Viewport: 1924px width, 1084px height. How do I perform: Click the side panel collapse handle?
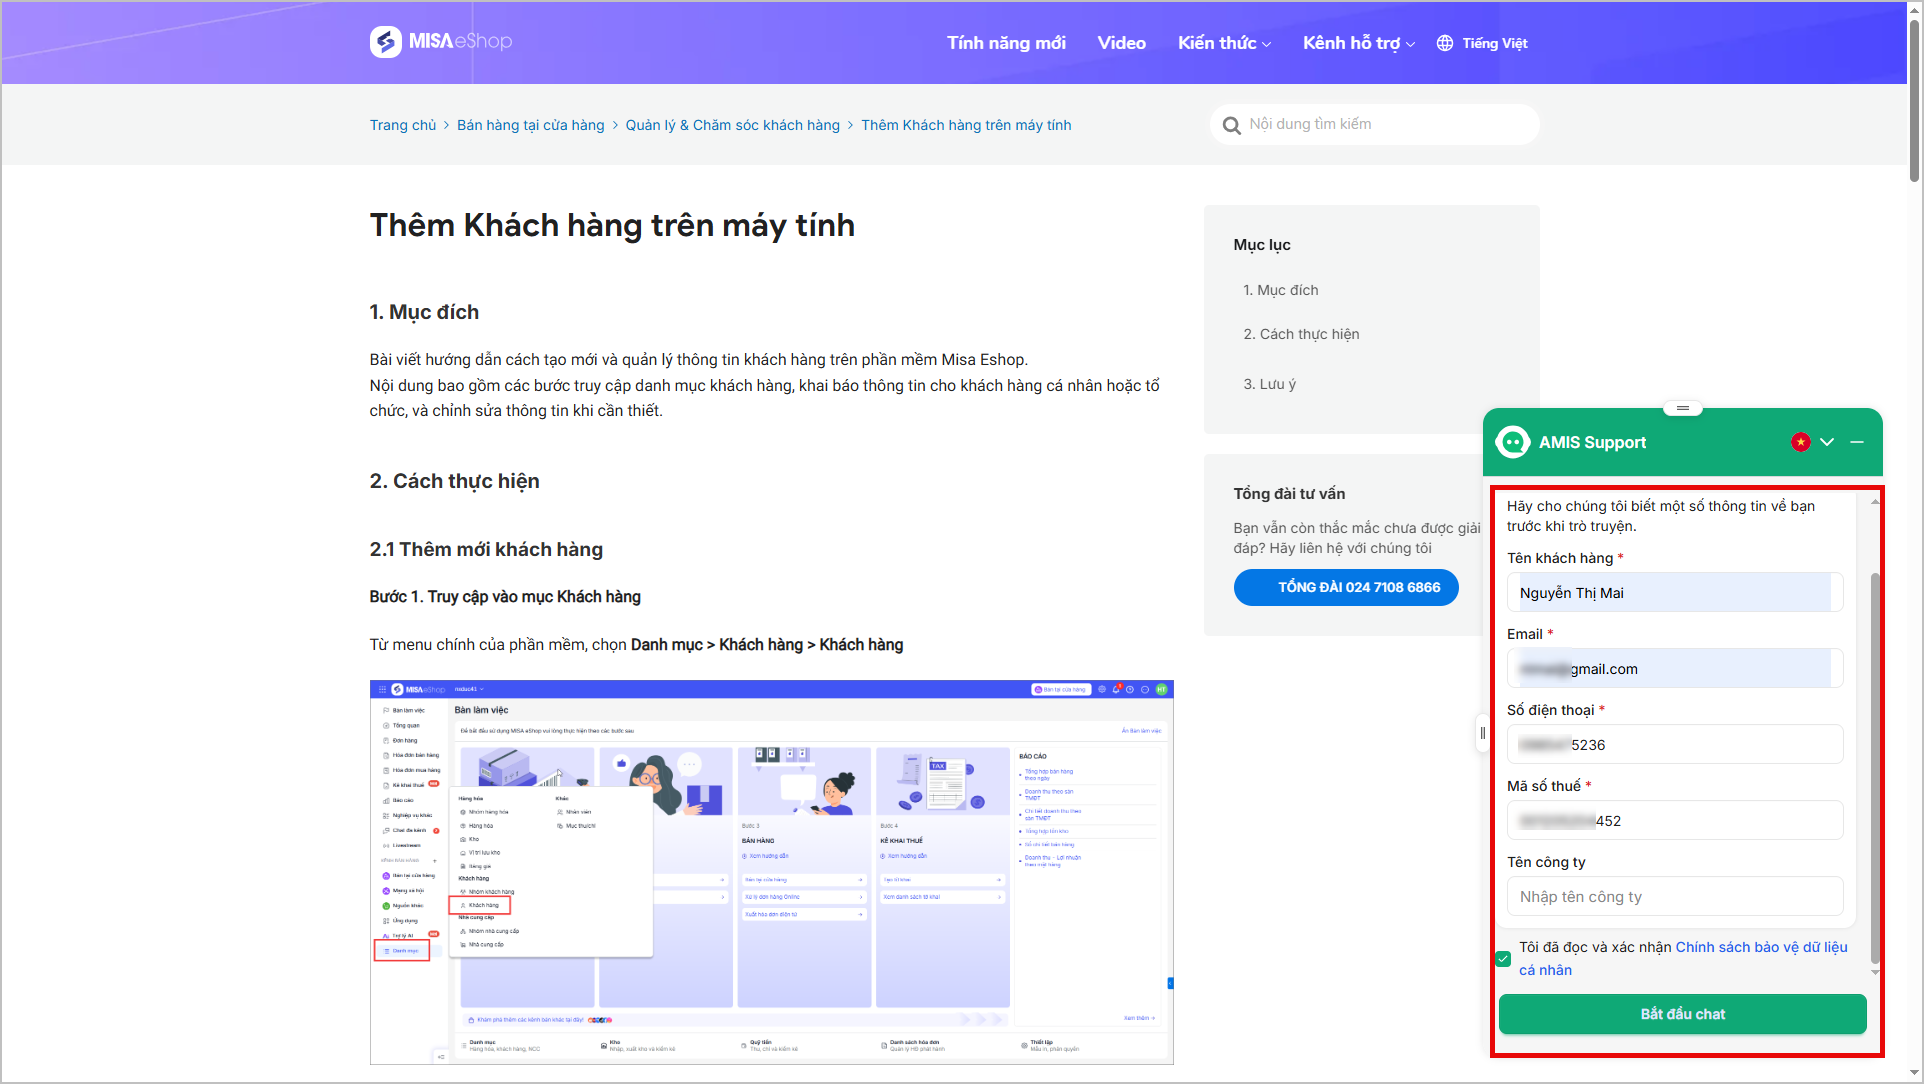point(1482,733)
